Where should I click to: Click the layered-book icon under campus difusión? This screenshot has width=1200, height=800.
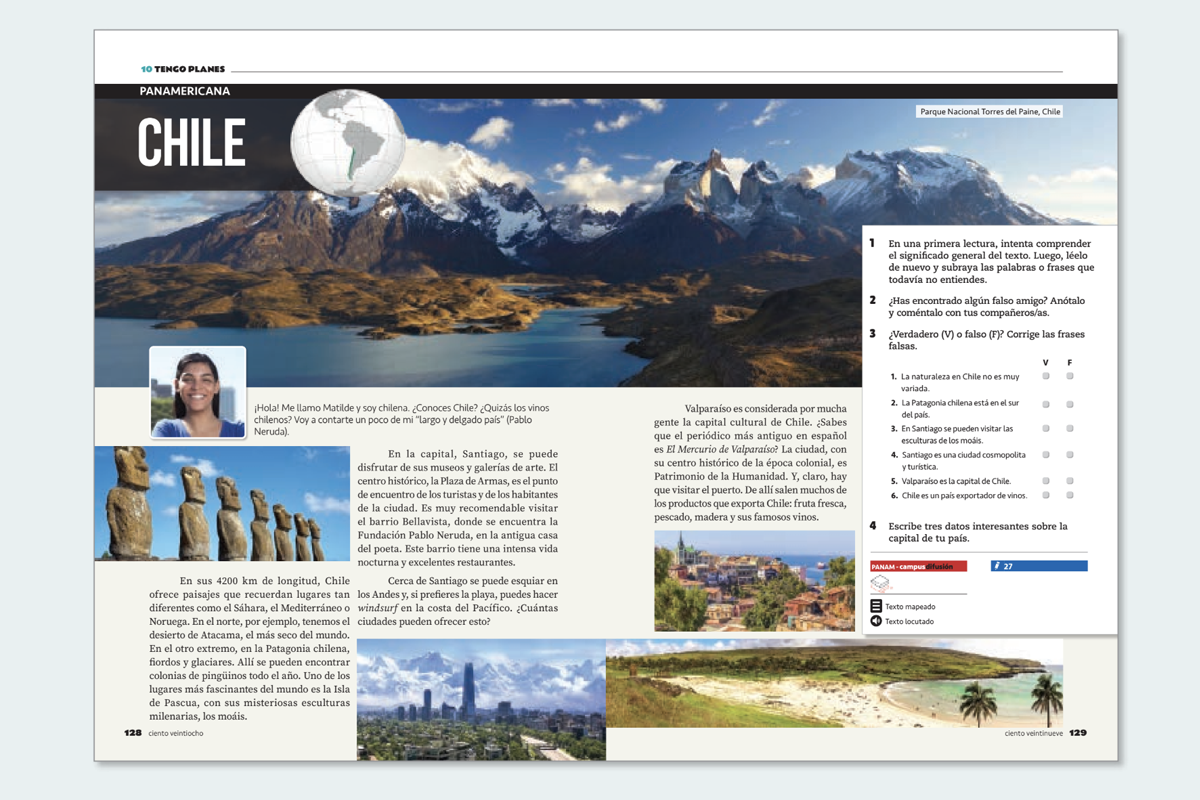(880, 583)
